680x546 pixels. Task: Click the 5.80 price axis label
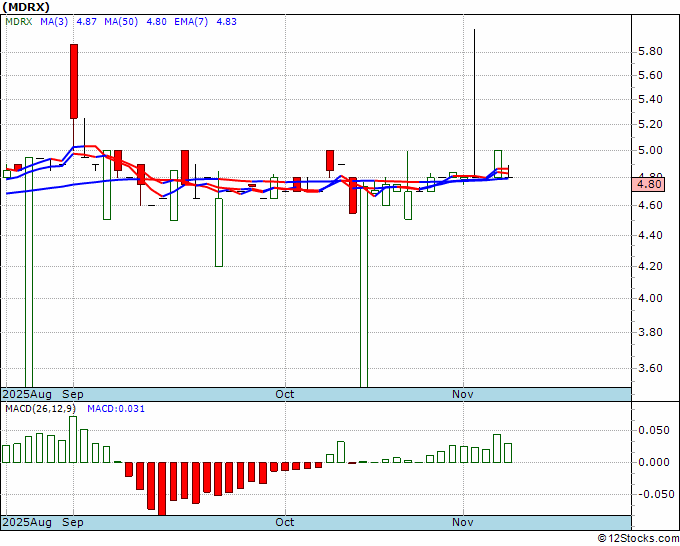[x=651, y=52]
